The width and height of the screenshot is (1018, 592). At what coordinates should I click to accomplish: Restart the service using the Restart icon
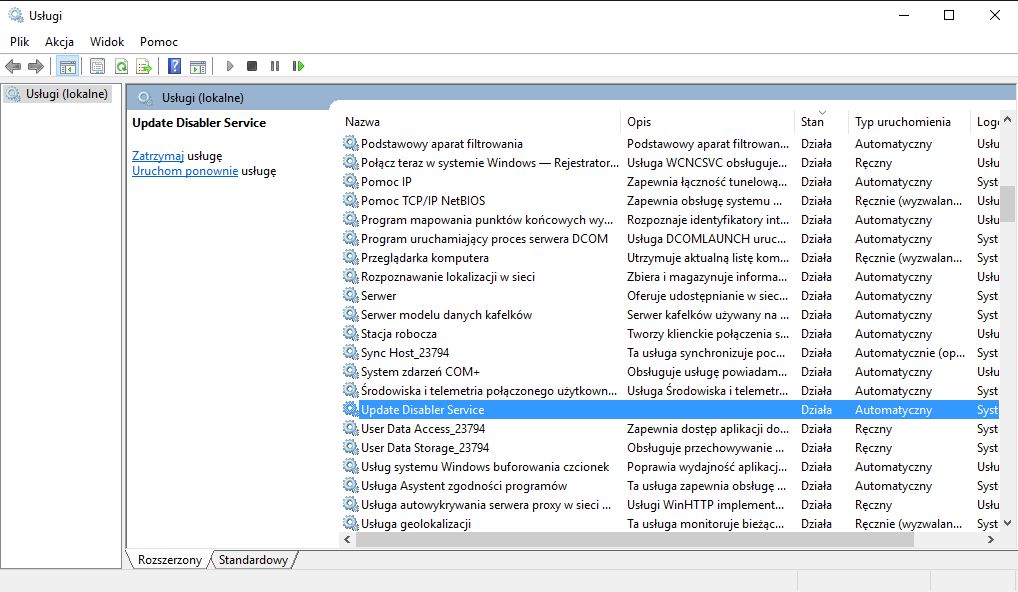tap(298, 67)
